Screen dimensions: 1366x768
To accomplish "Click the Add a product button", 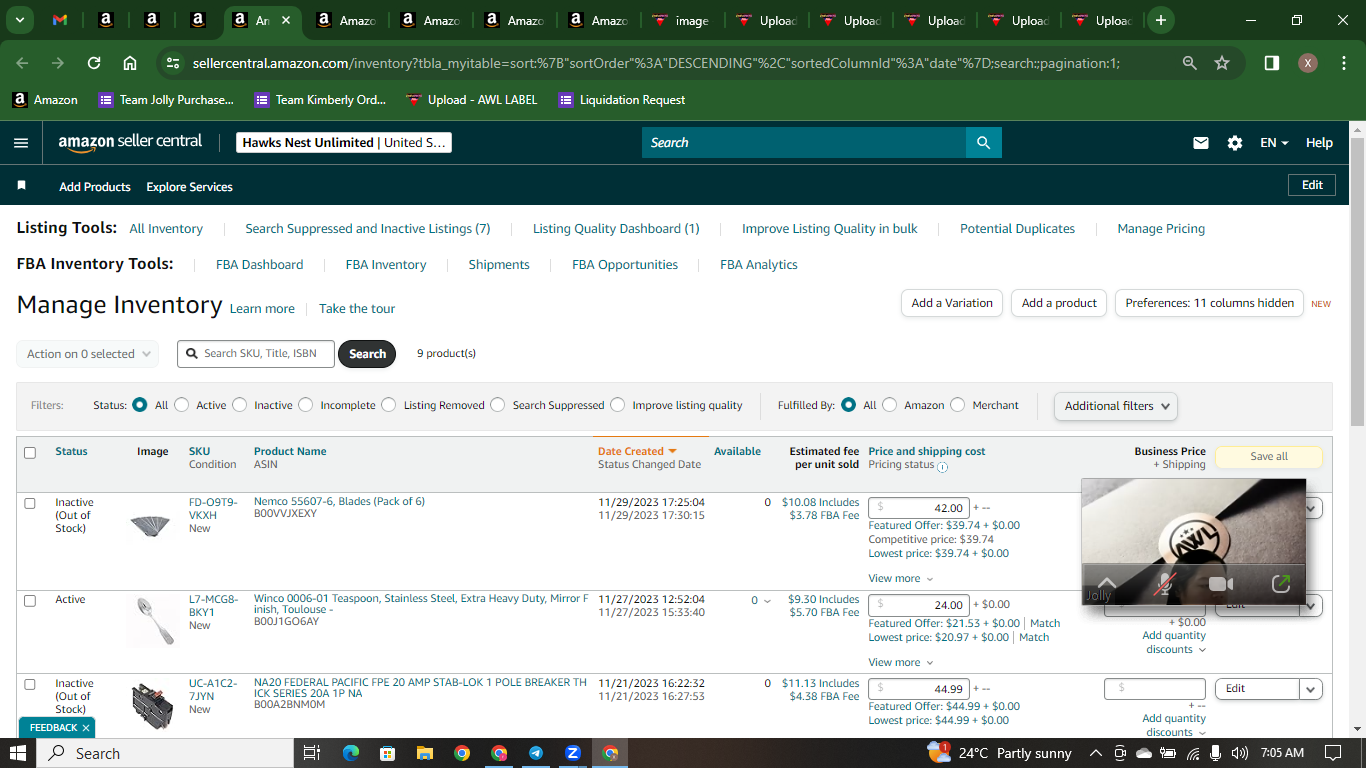I will click(1059, 303).
